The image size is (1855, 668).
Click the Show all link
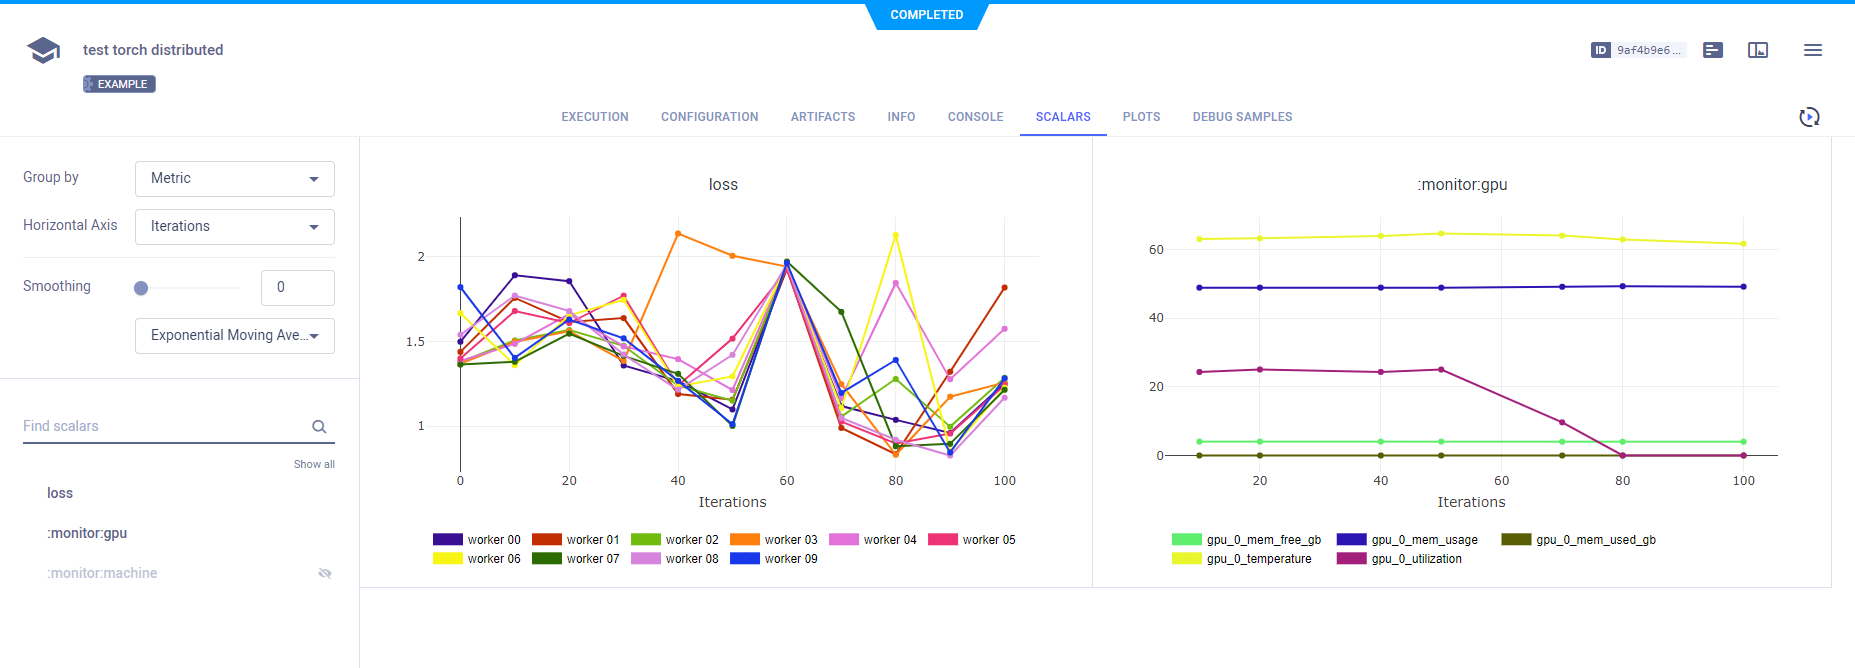[314, 464]
